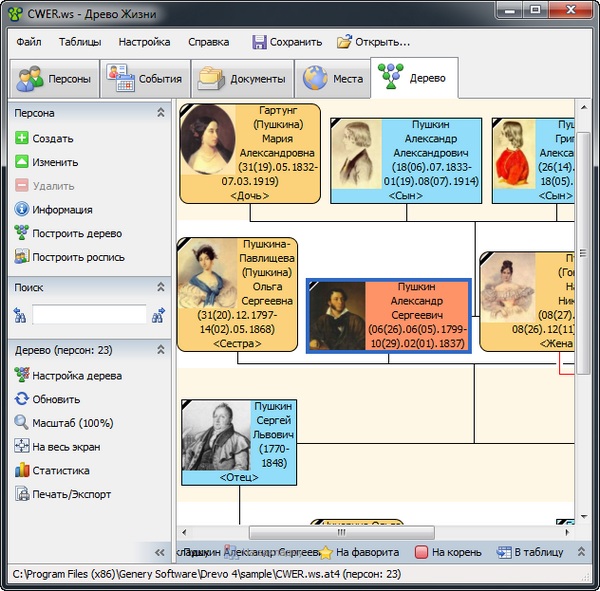Open person Информация via info icon
Screen dimensions: 600x591
(21, 210)
